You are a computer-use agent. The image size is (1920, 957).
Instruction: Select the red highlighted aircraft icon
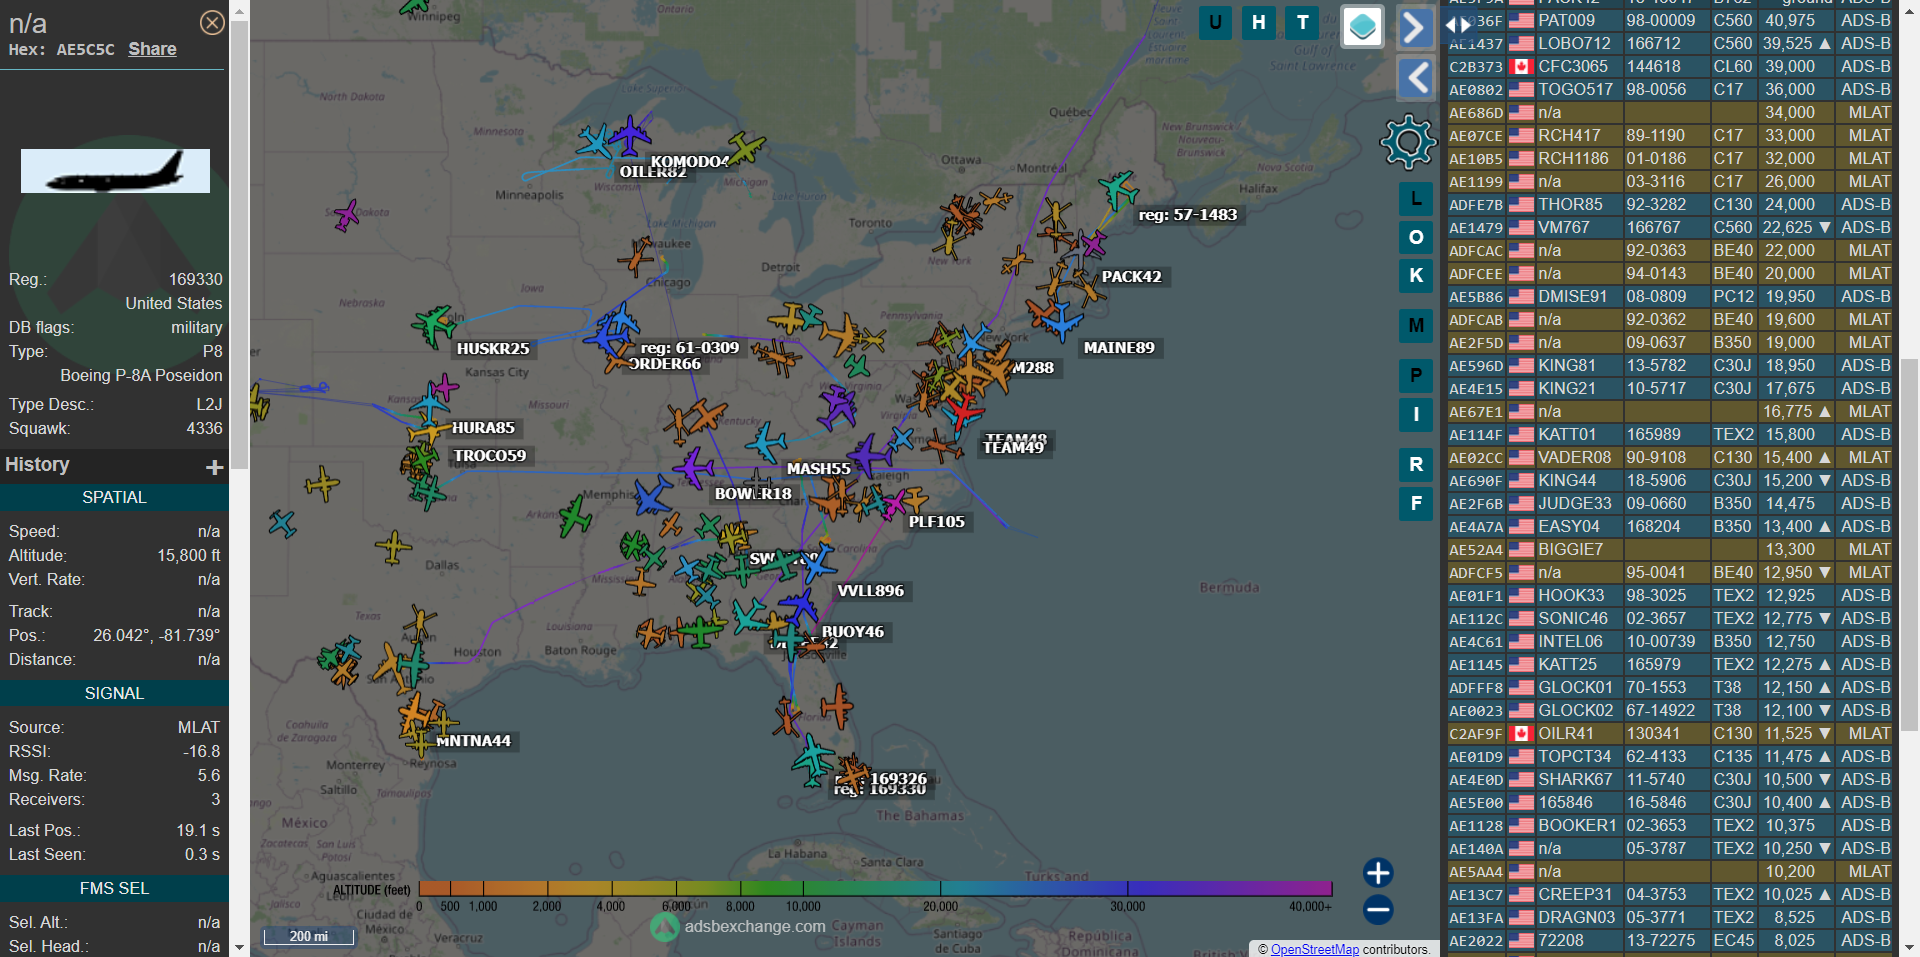click(x=964, y=412)
